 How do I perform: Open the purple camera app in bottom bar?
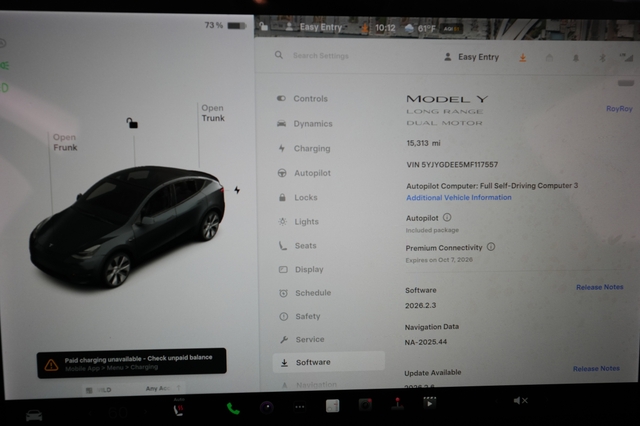267,407
